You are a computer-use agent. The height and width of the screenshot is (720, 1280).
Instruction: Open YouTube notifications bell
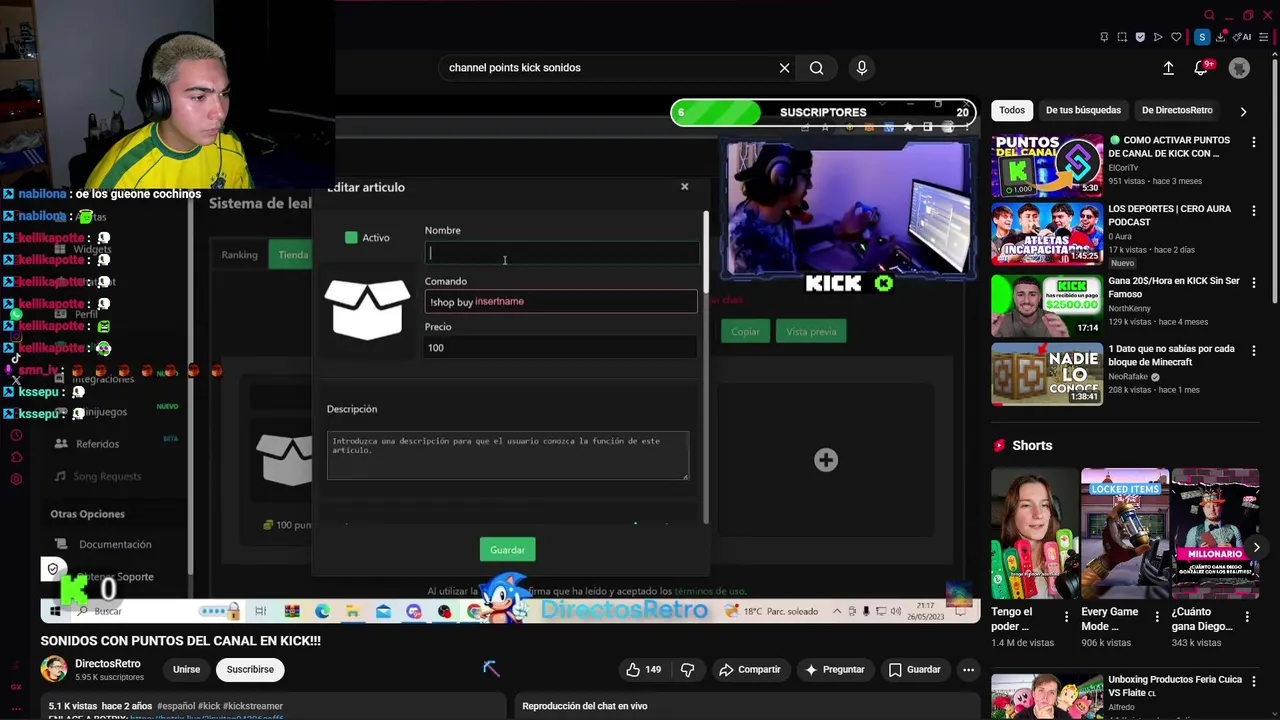click(1201, 68)
